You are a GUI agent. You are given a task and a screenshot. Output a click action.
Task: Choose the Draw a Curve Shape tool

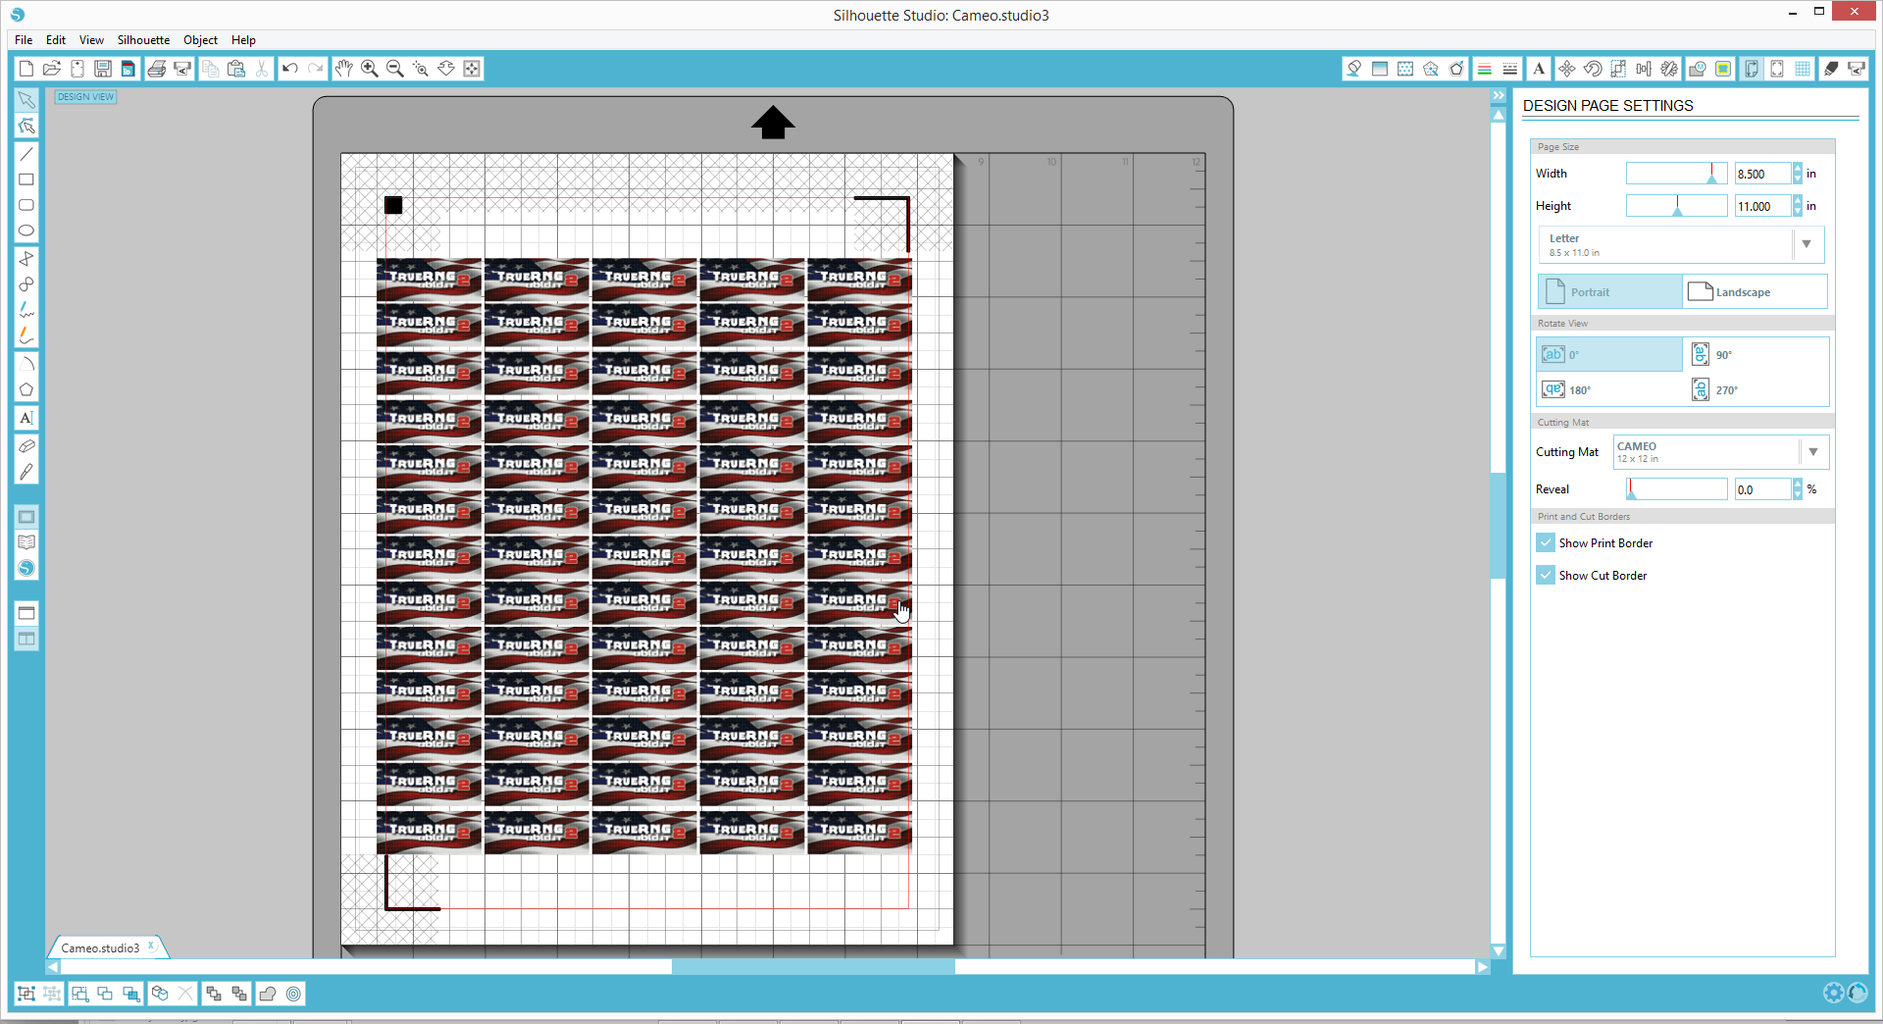26,285
